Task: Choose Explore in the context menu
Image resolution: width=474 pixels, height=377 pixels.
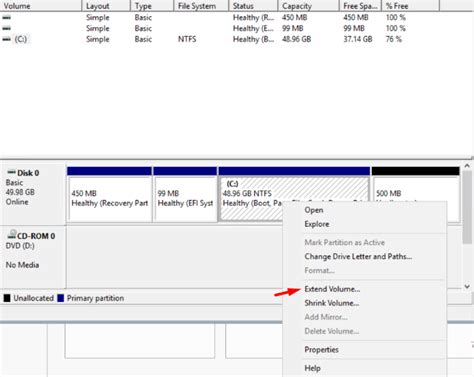Action: tap(317, 224)
